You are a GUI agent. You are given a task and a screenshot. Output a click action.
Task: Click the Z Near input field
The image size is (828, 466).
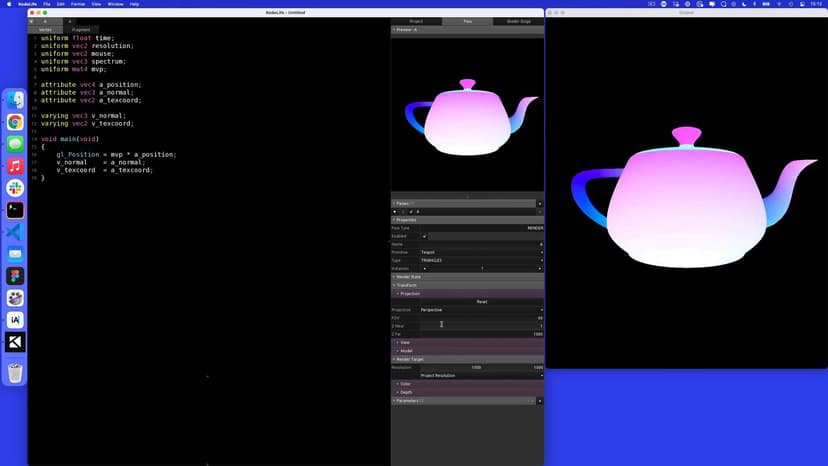(481, 325)
